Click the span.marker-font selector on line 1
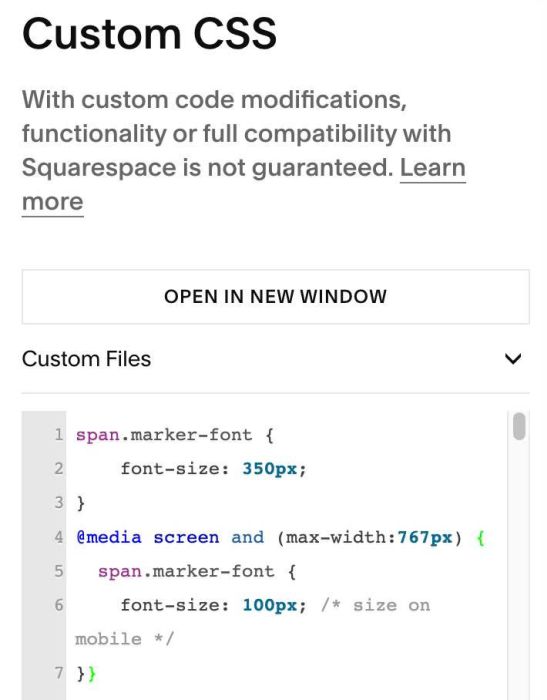 pyautogui.click(x=164, y=435)
